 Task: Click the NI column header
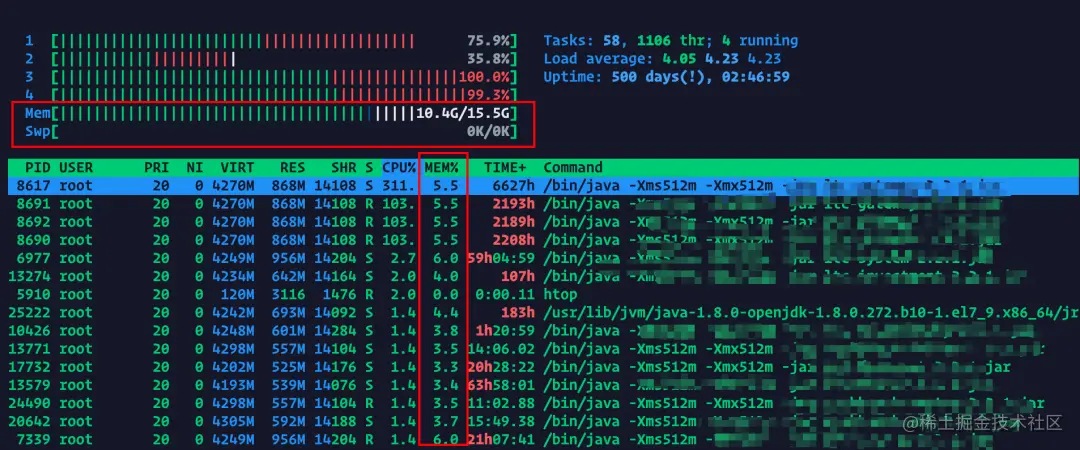coord(195,167)
